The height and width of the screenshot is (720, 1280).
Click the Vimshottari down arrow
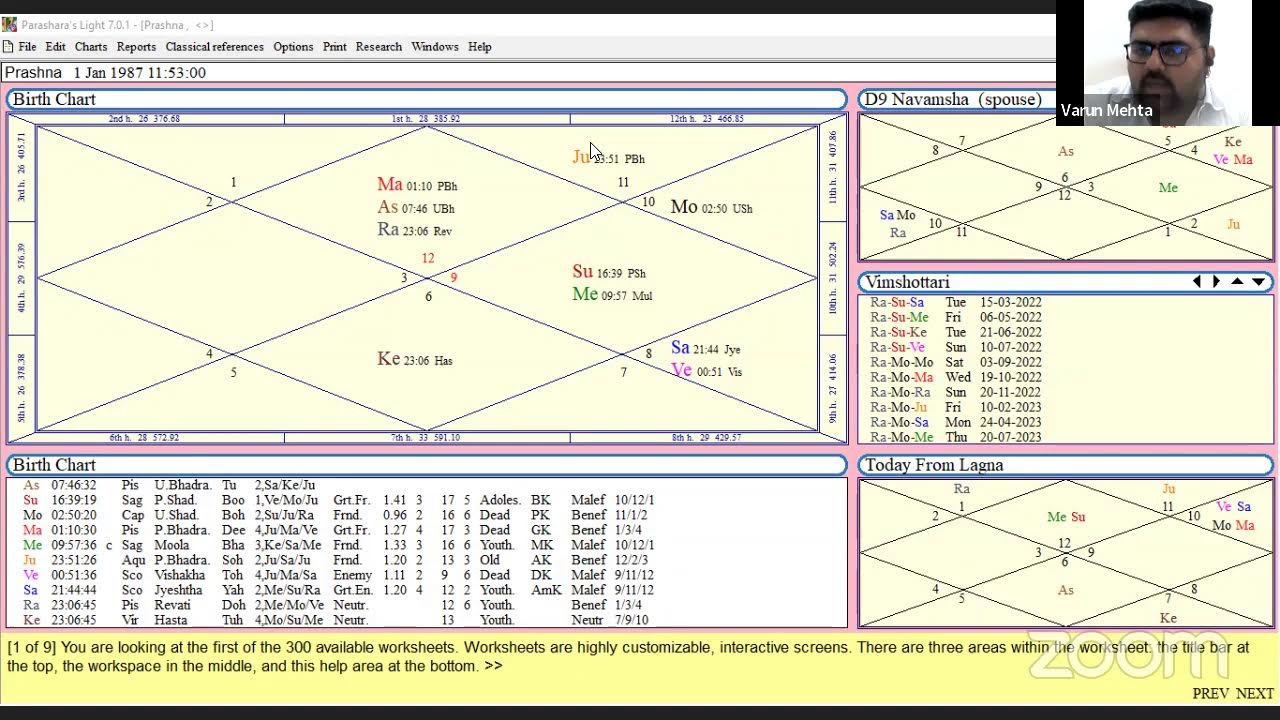(x=1258, y=282)
